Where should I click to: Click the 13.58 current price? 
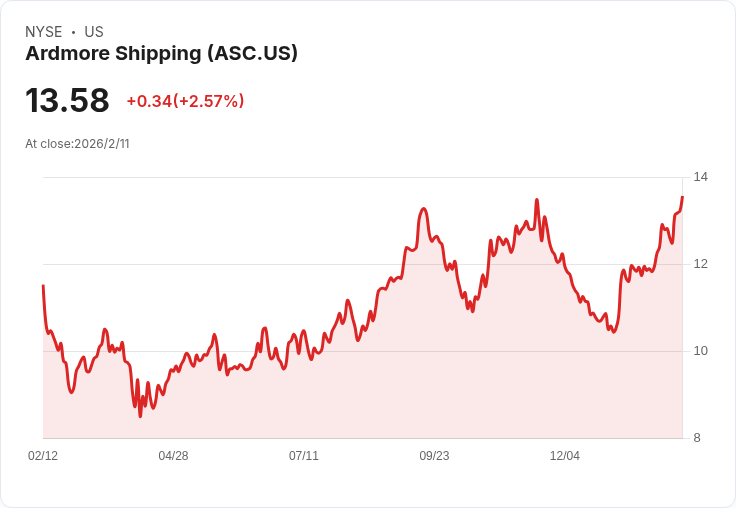tap(67, 100)
